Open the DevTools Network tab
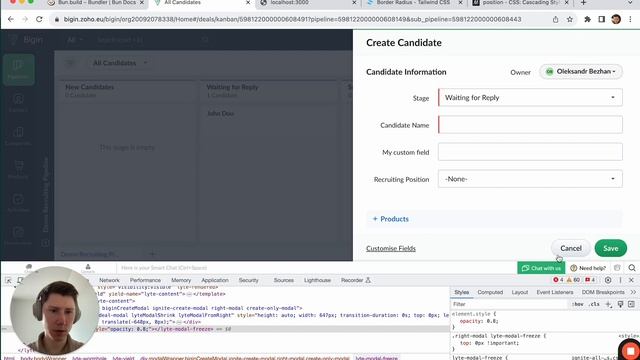Viewport: 640px width, 360px height. tap(109, 280)
